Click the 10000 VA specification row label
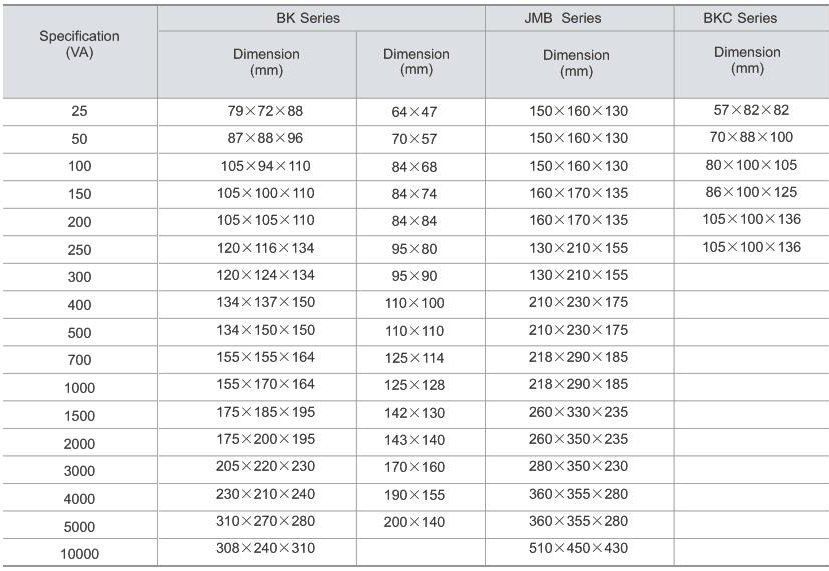Viewport: 829px width, 571px height. coord(81,553)
